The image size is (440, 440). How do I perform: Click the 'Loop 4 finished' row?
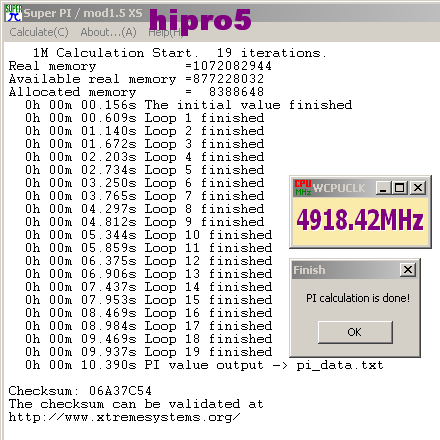145,157
